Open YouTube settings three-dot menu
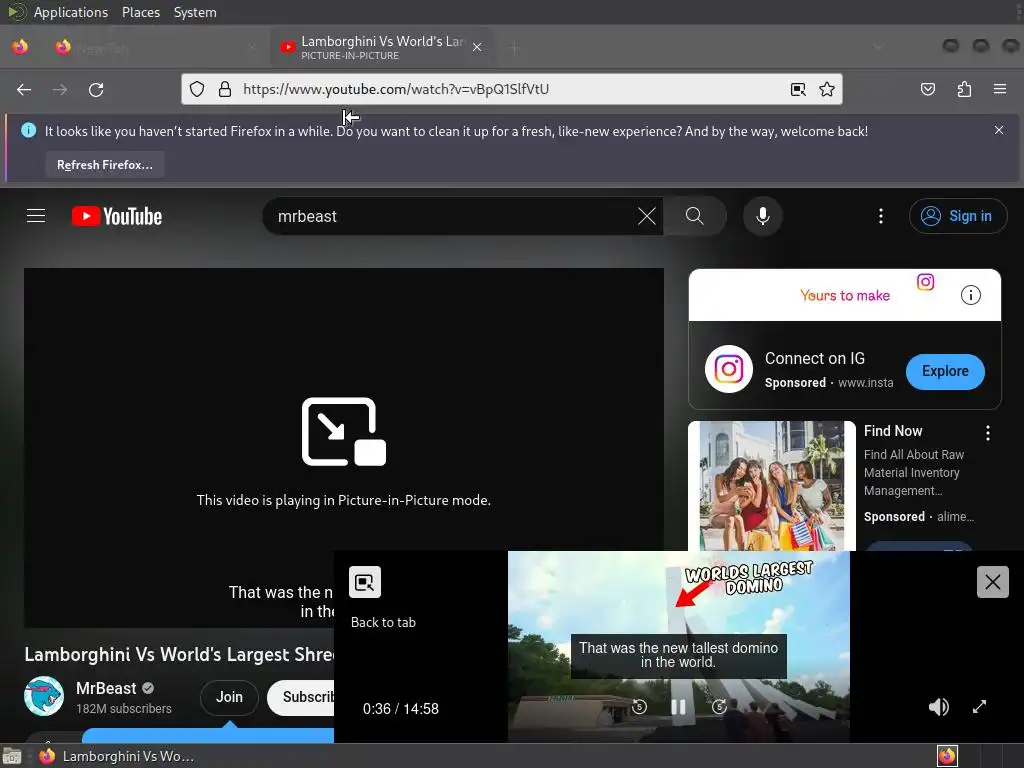This screenshot has width=1024, height=768. [881, 216]
